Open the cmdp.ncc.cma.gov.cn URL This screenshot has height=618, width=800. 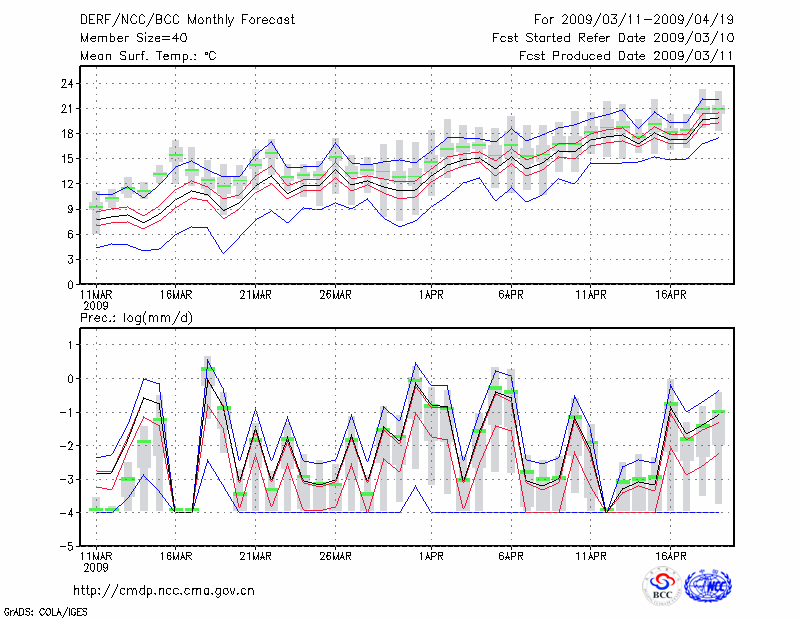pos(164,590)
